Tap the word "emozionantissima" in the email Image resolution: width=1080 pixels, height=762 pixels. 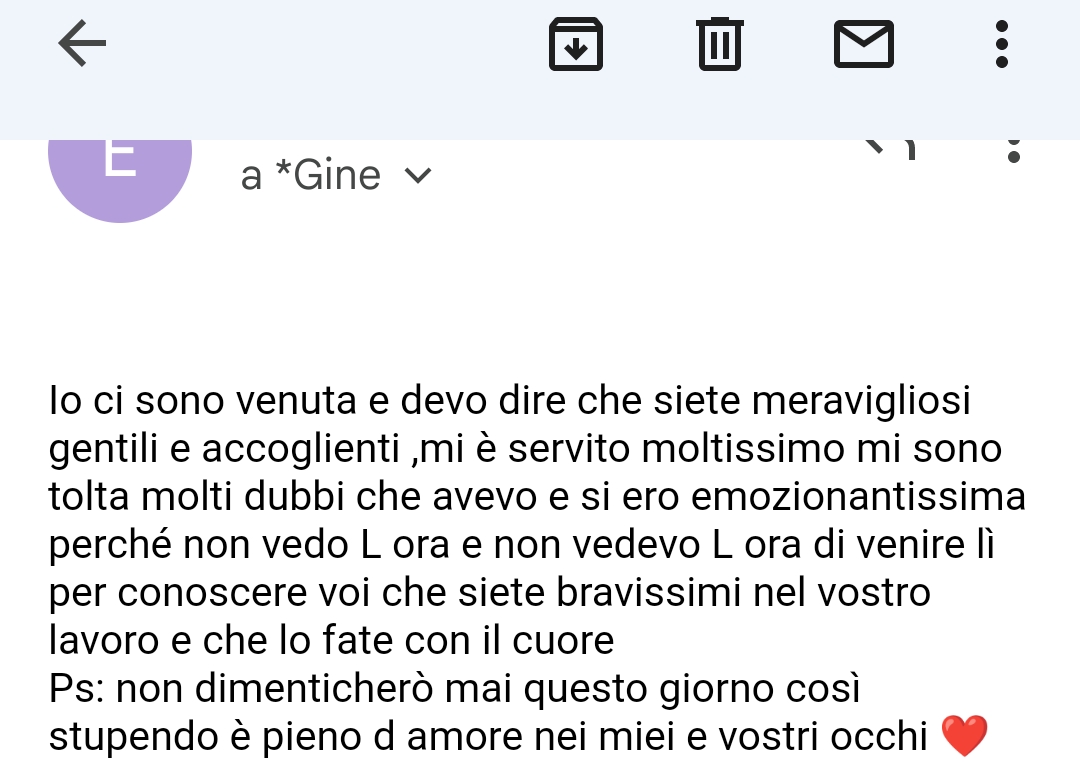coord(858,496)
